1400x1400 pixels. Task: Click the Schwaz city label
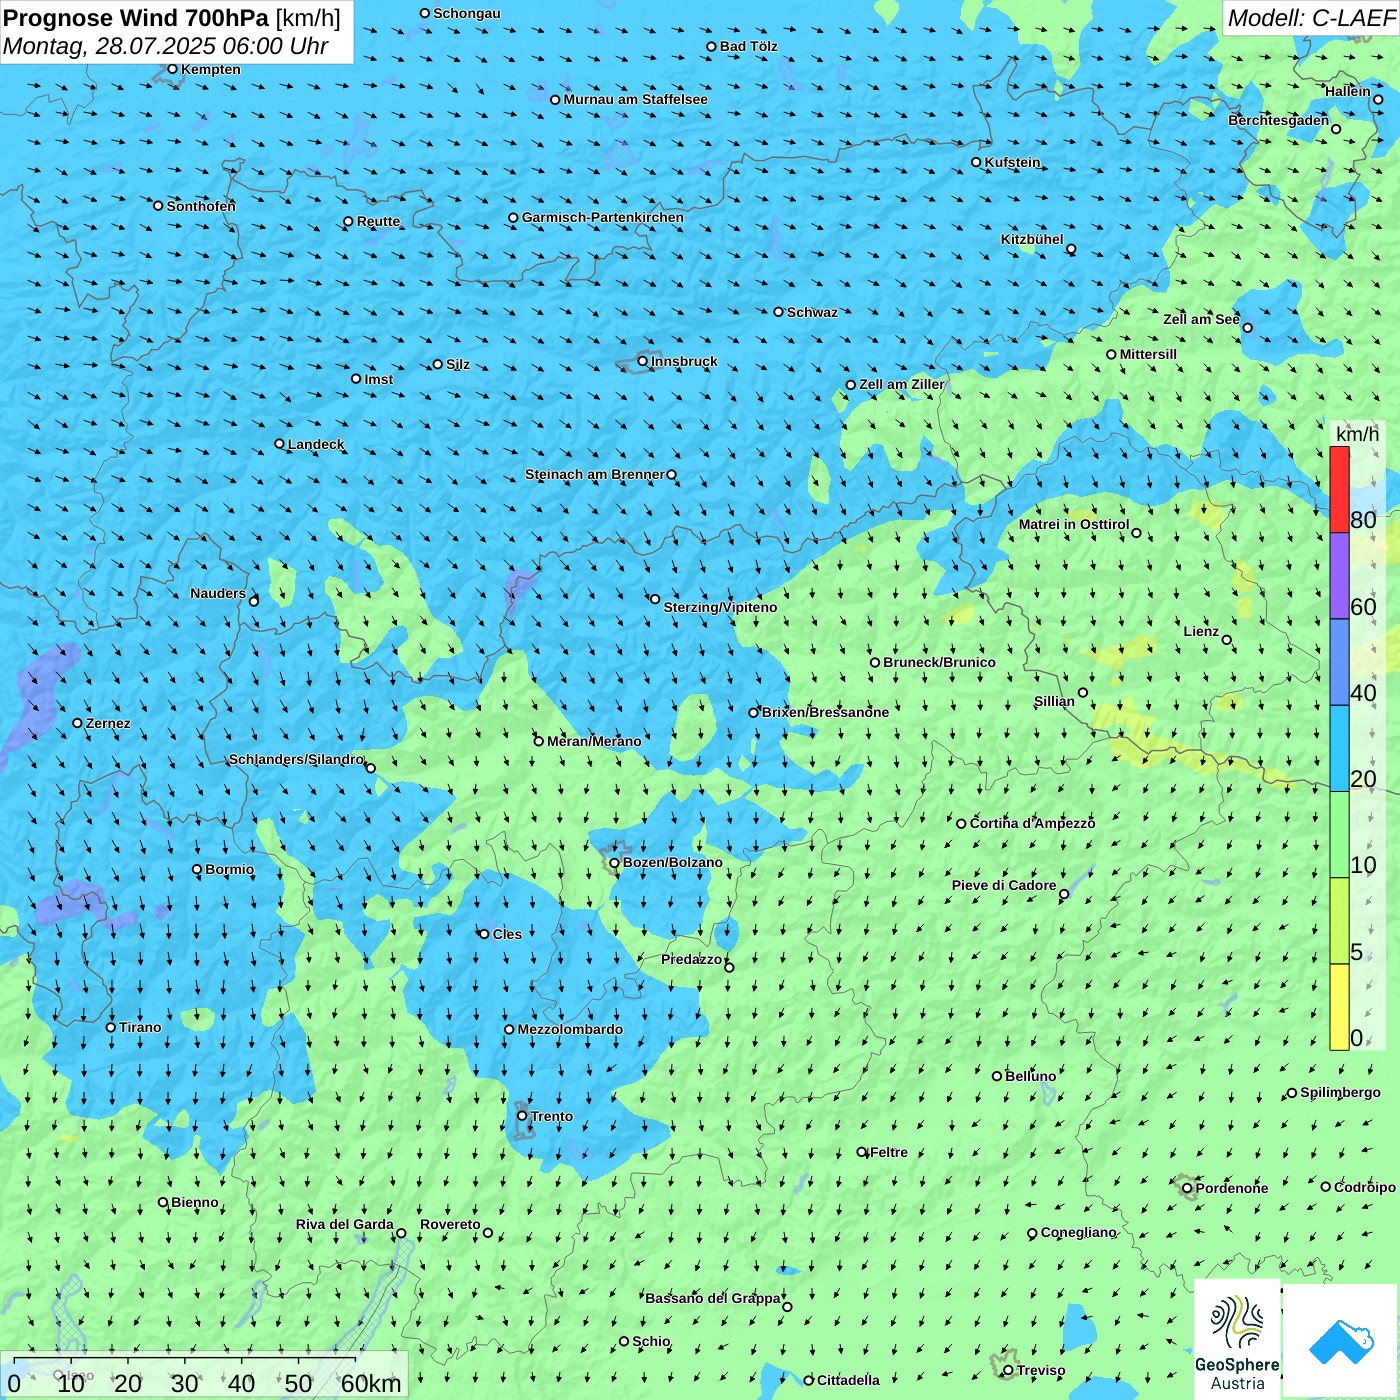click(812, 312)
